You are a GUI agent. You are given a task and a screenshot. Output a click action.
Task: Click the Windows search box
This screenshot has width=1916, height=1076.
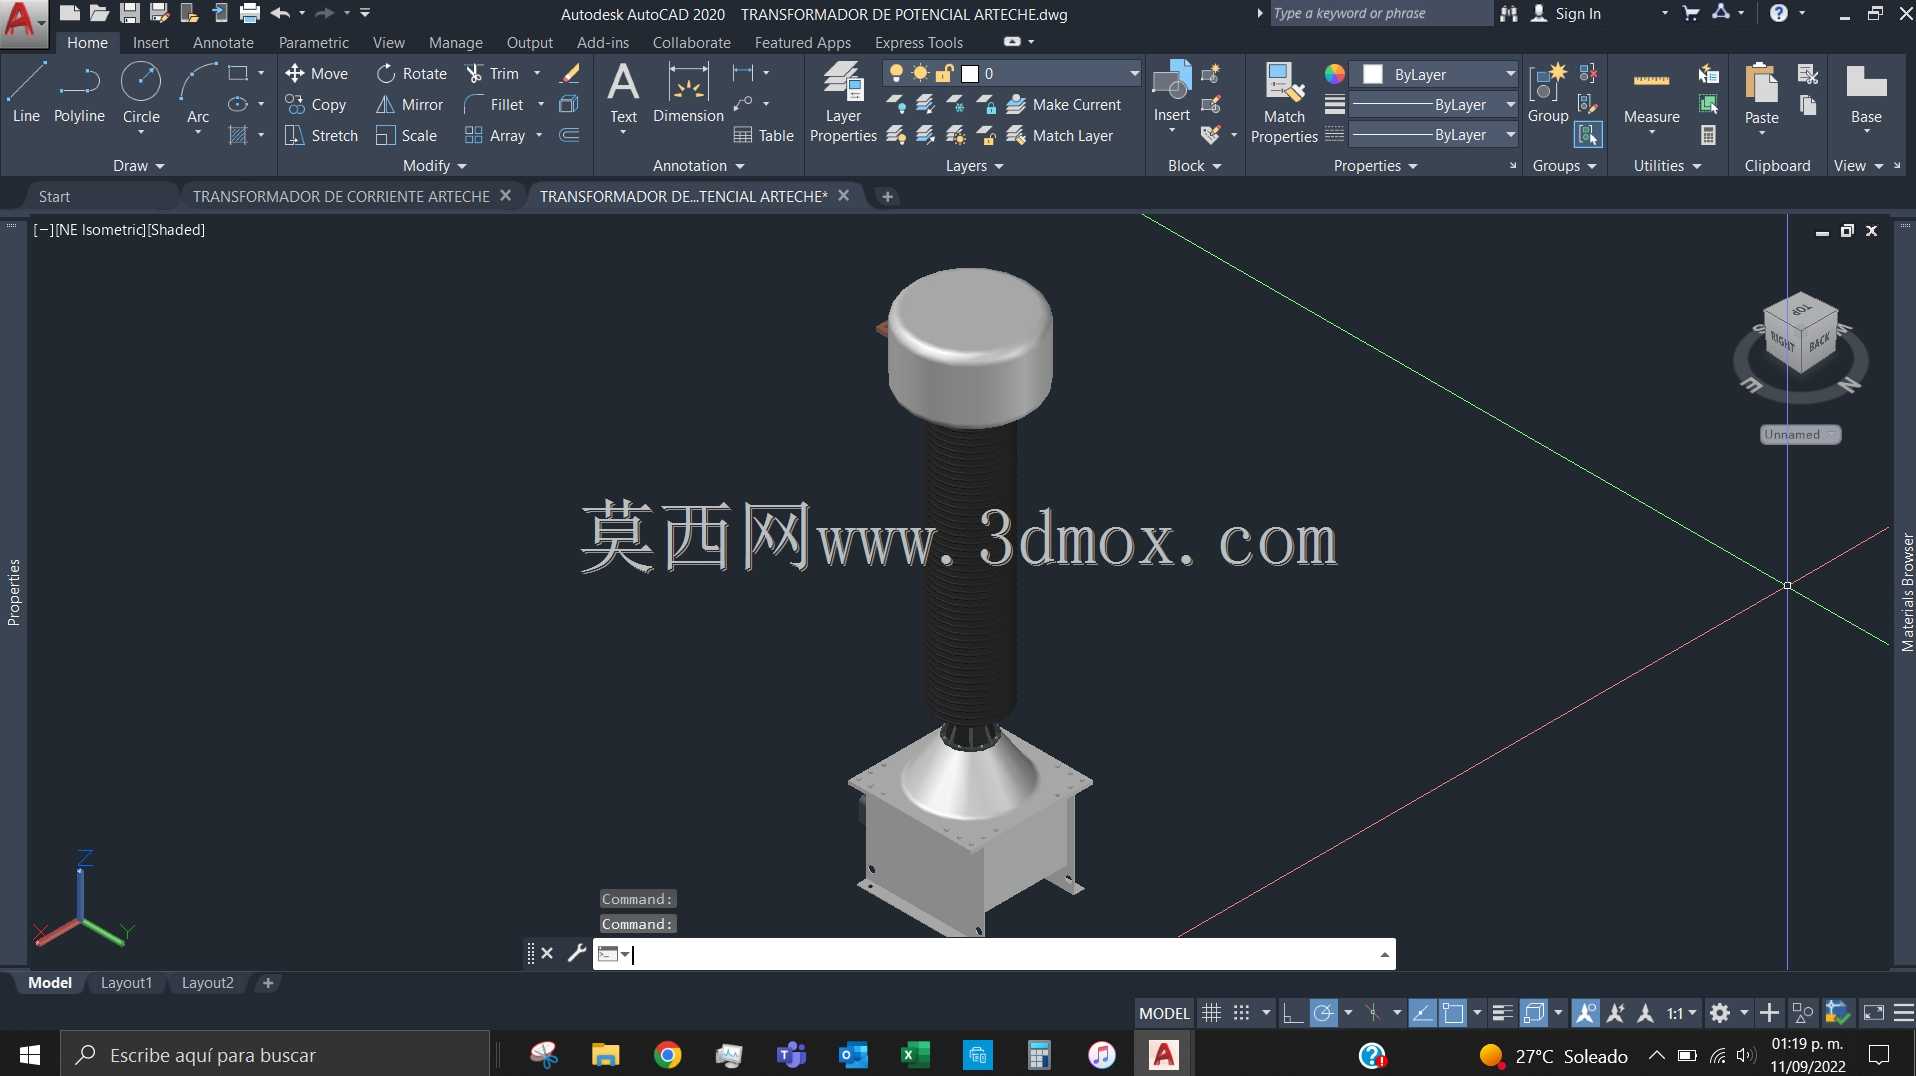[276, 1055]
